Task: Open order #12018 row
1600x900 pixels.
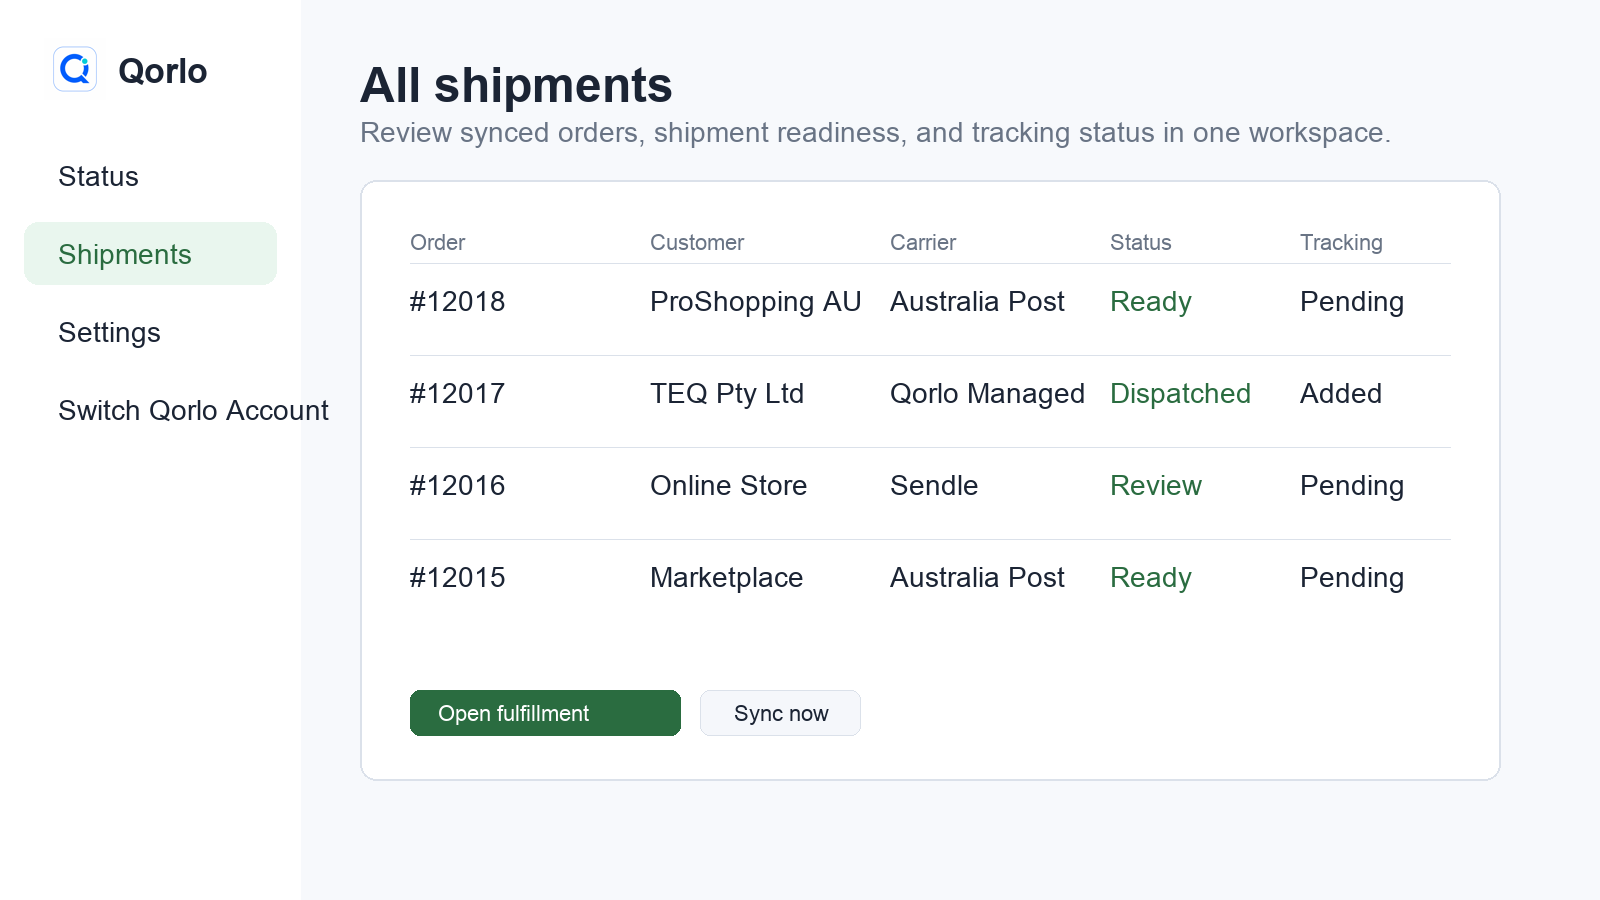Action: [x=930, y=302]
